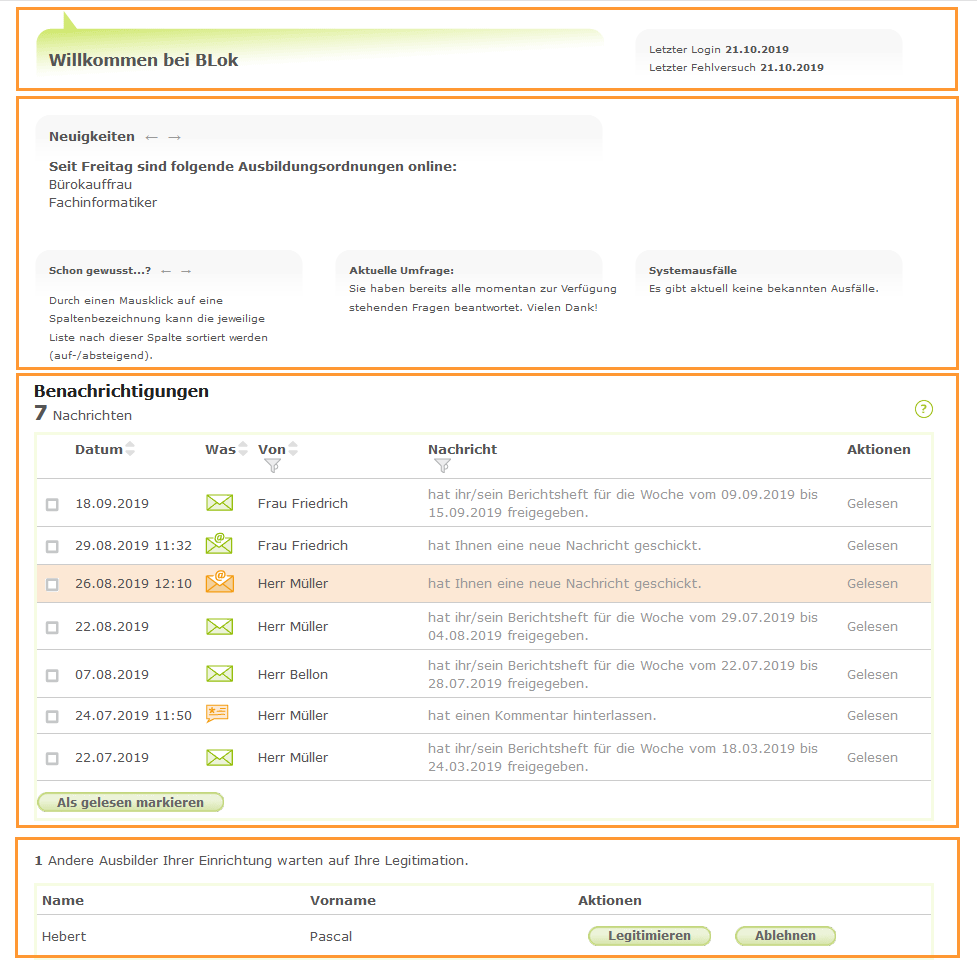Show next news item with Neuigkeiten right arrow
This screenshot has height=963, width=977.
(174, 137)
